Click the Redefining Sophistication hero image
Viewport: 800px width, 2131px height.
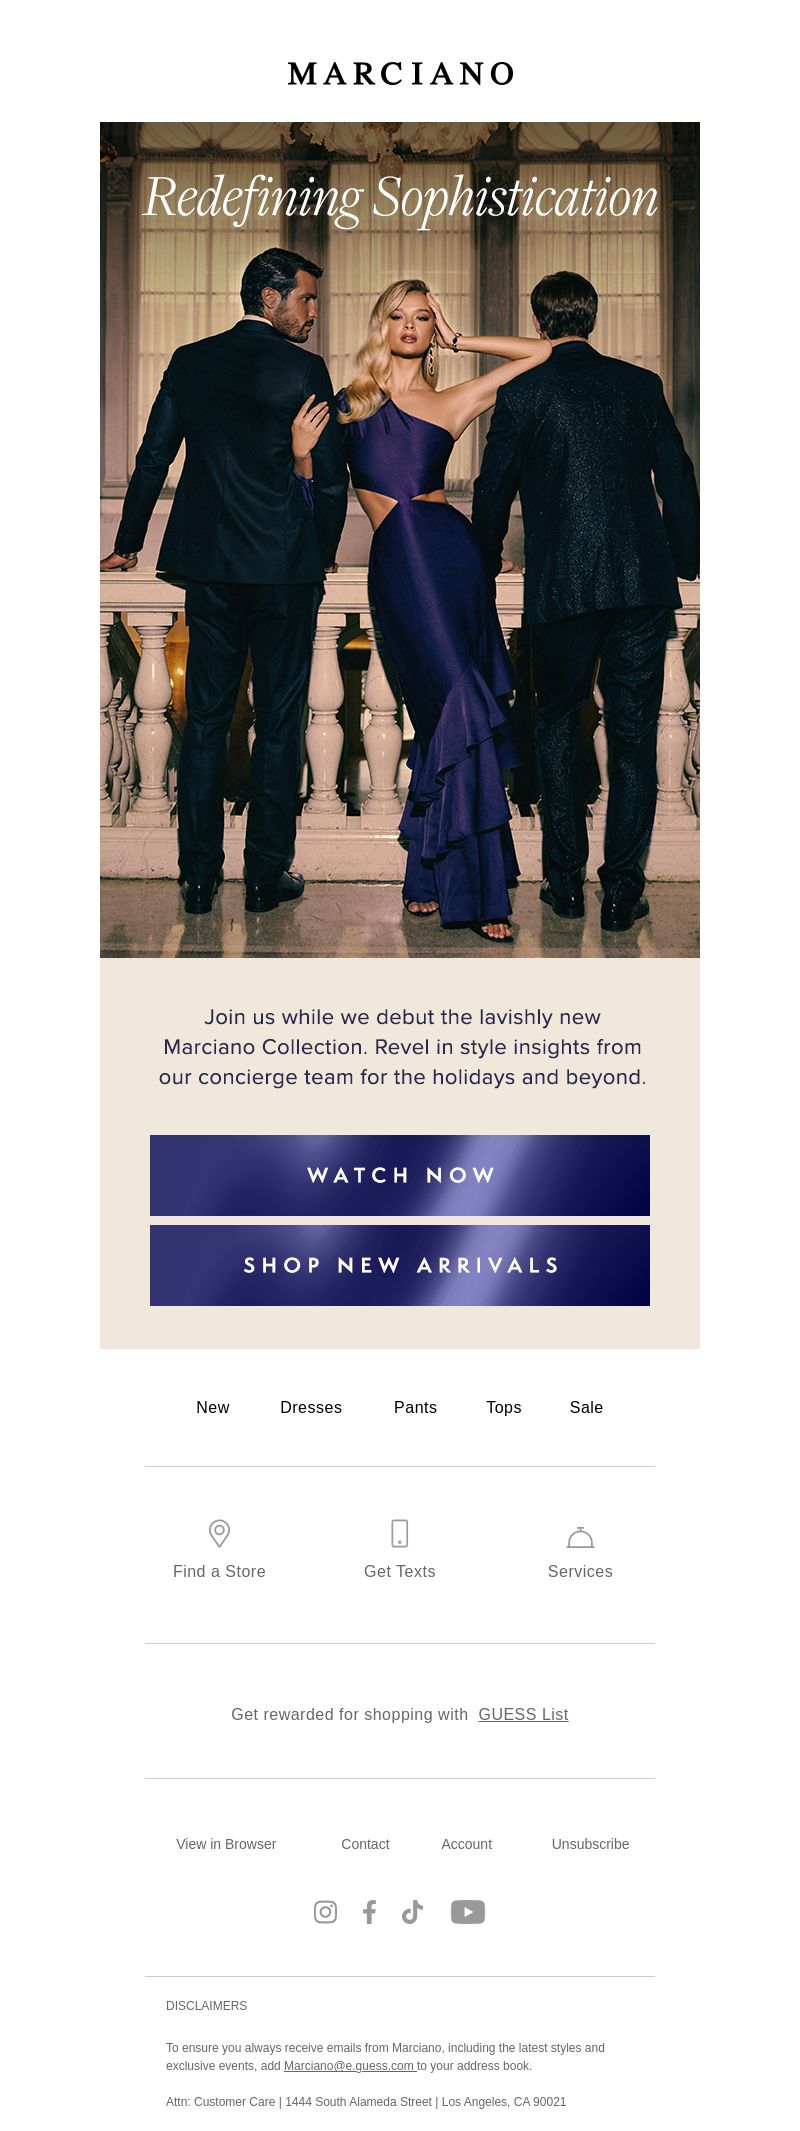click(x=400, y=540)
